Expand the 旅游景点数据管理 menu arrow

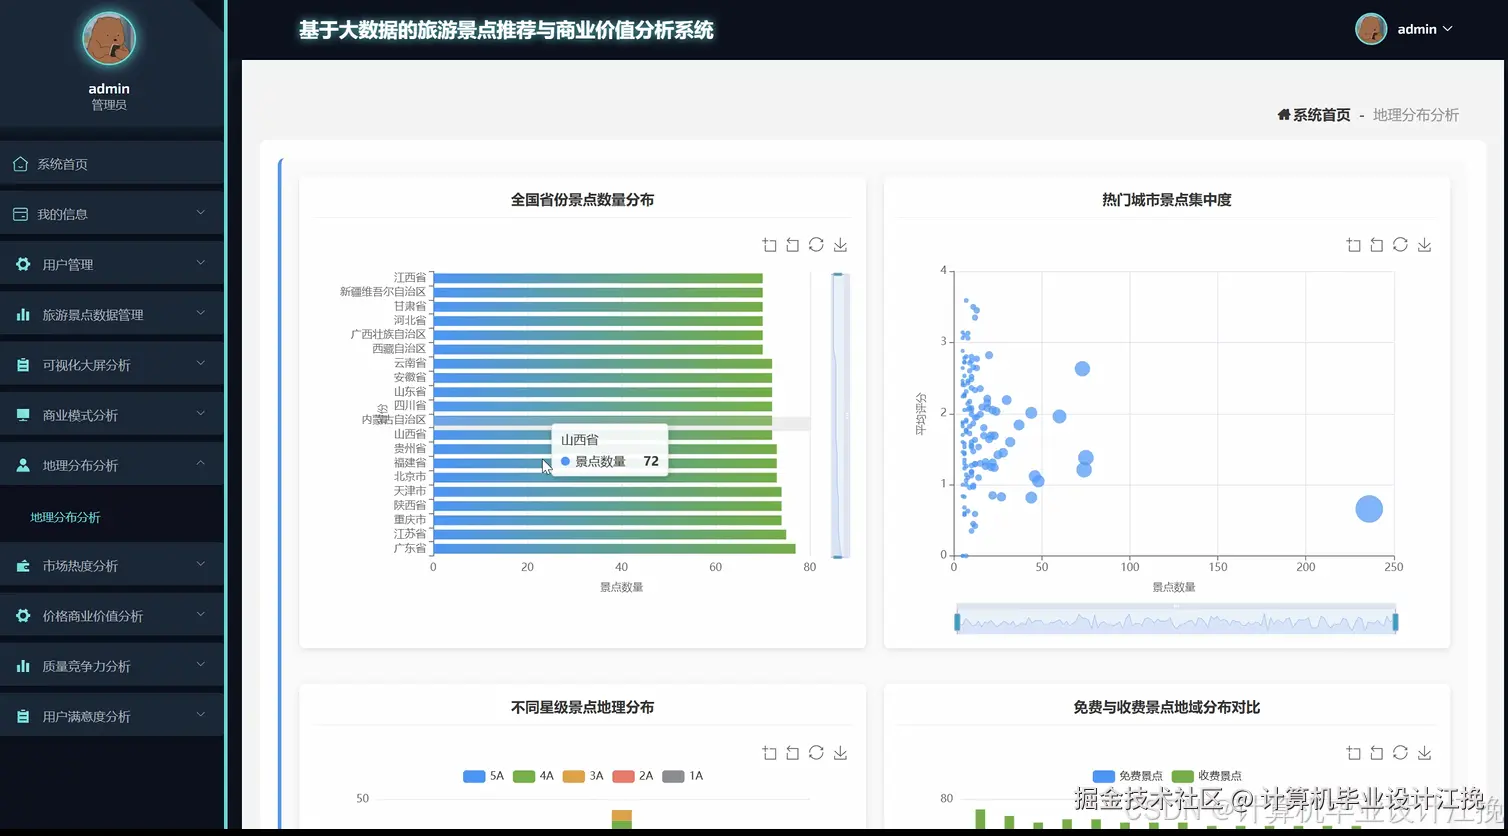click(200, 313)
